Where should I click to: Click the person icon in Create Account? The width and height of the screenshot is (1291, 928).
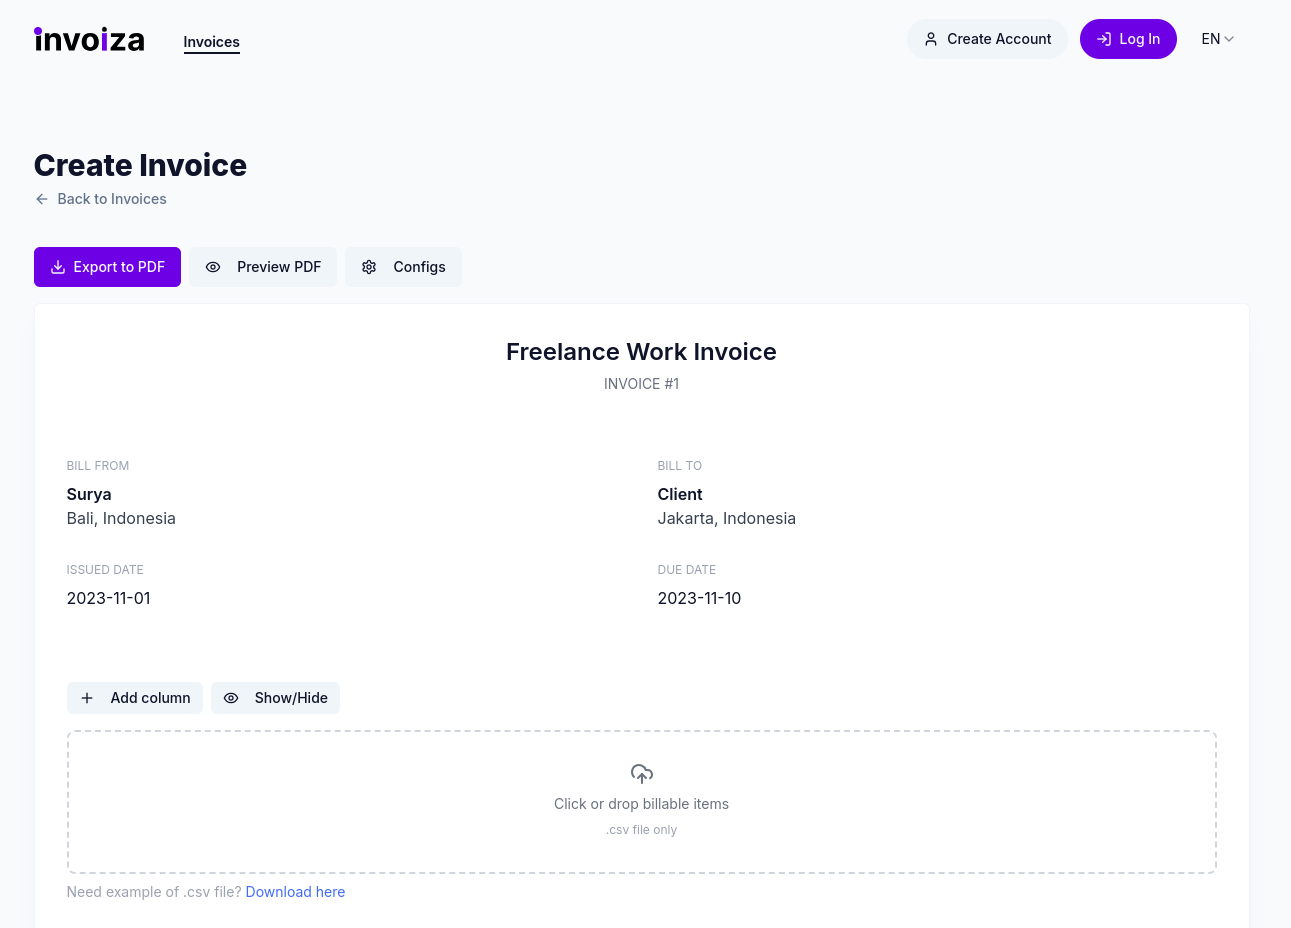(931, 39)
